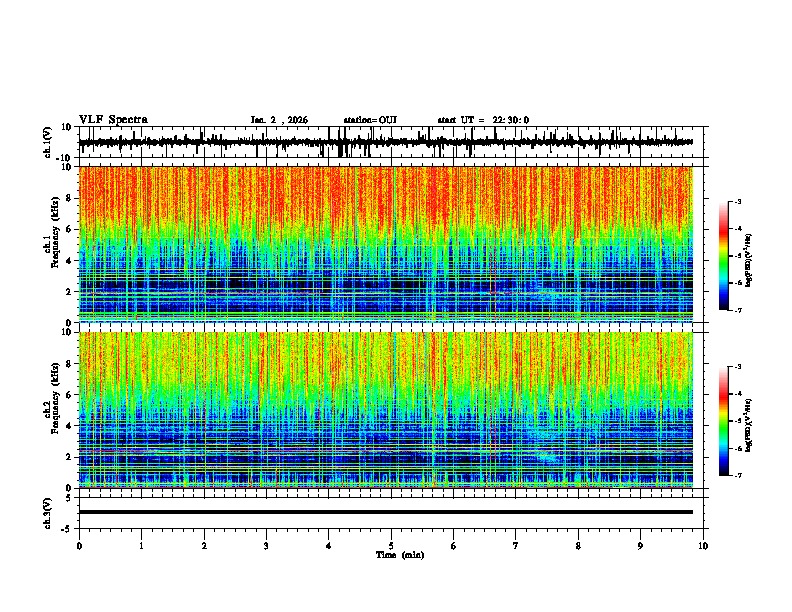Click the "Time (min)" axis title
The image size is (792, 612).
pyautogui.click(x=400, y=555)
